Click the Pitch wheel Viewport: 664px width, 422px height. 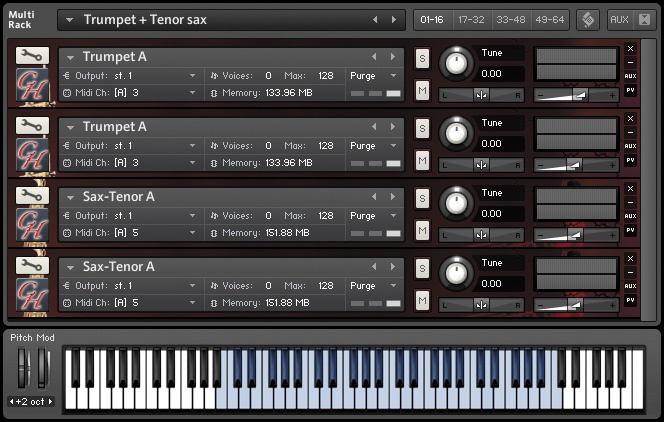(x=22, y=367)
